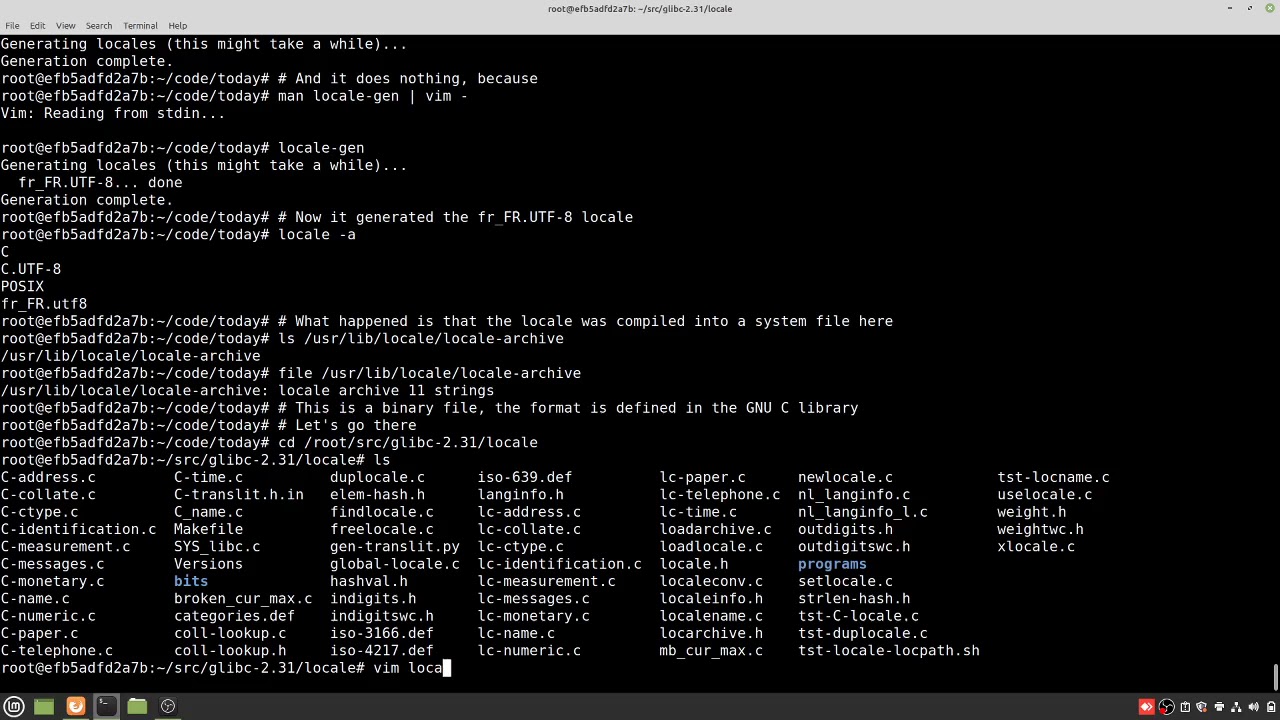This screenshot has width=1280, height=720.
Task: Click the file name 'Versions'
Action: [x=208, y=564]
